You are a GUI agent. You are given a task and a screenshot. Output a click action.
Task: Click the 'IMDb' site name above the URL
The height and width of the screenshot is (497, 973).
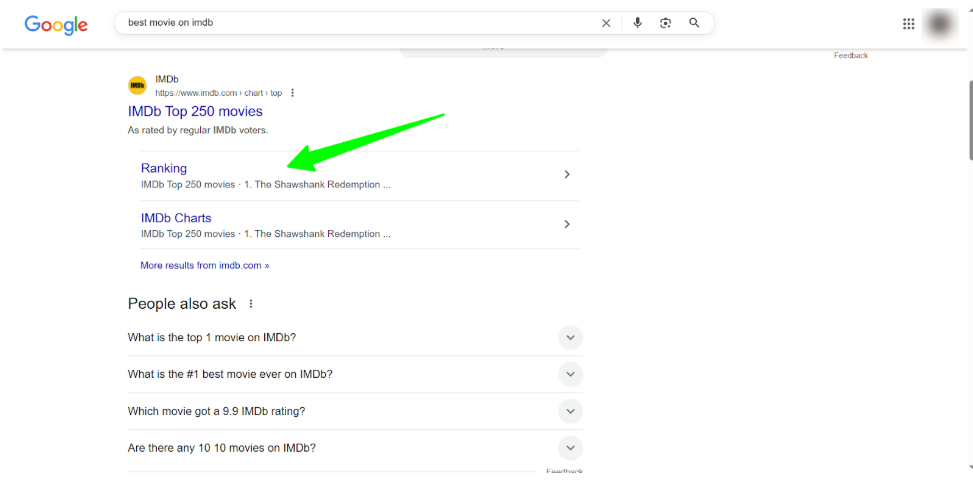pos(167,79)
